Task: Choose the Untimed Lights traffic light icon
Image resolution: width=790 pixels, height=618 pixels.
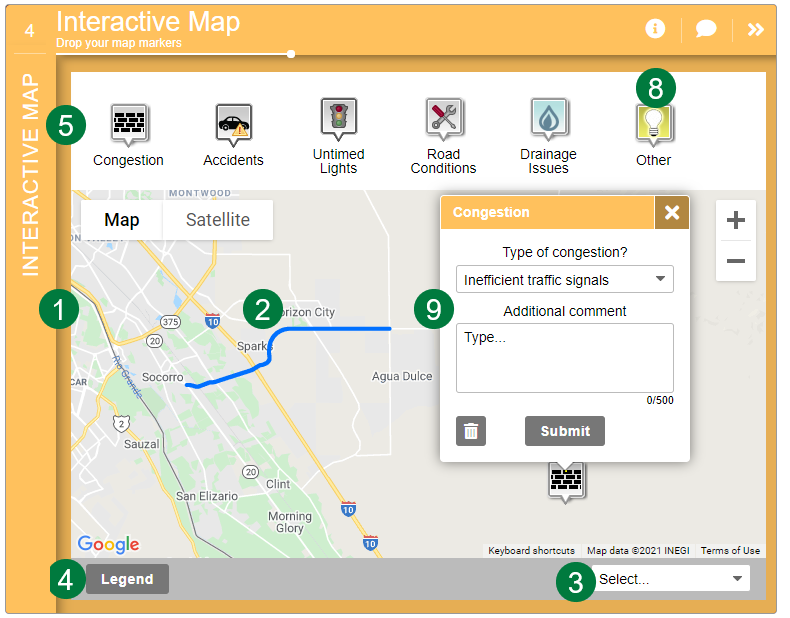Action: coord(338,117)
